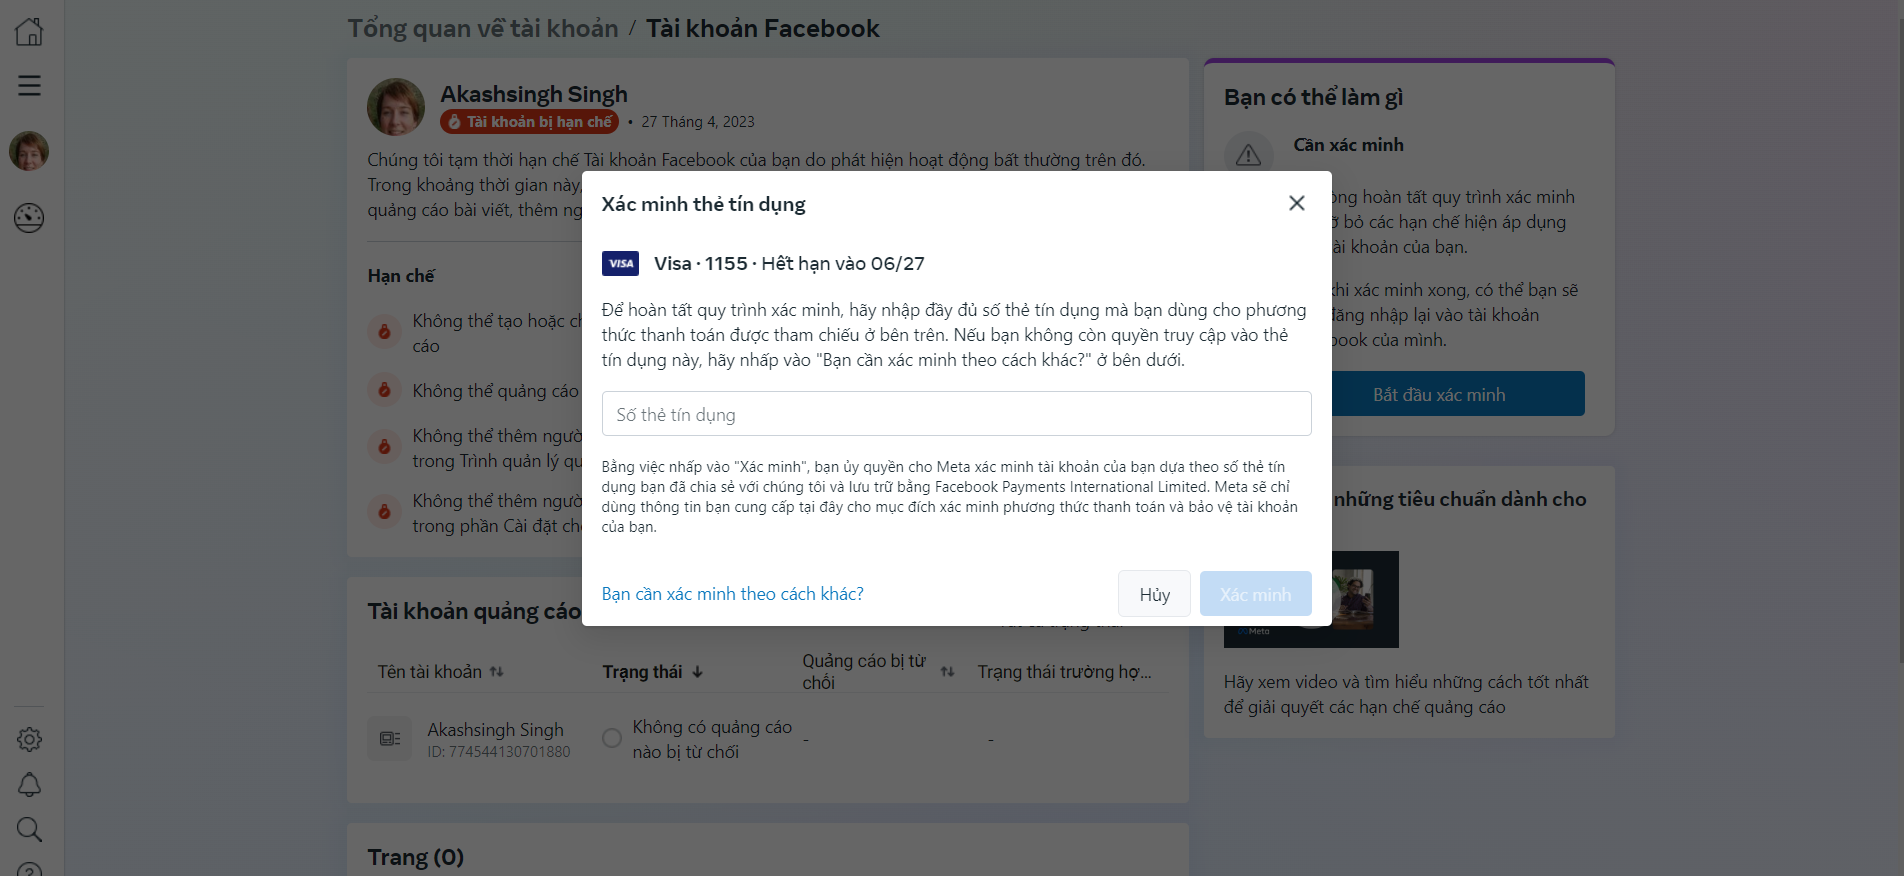Image resolution: width=1904 pixels, height=876 pixels.
Task: Open search magnifier in sidebar
Action: pyautogui.click(x=29, y=829)
